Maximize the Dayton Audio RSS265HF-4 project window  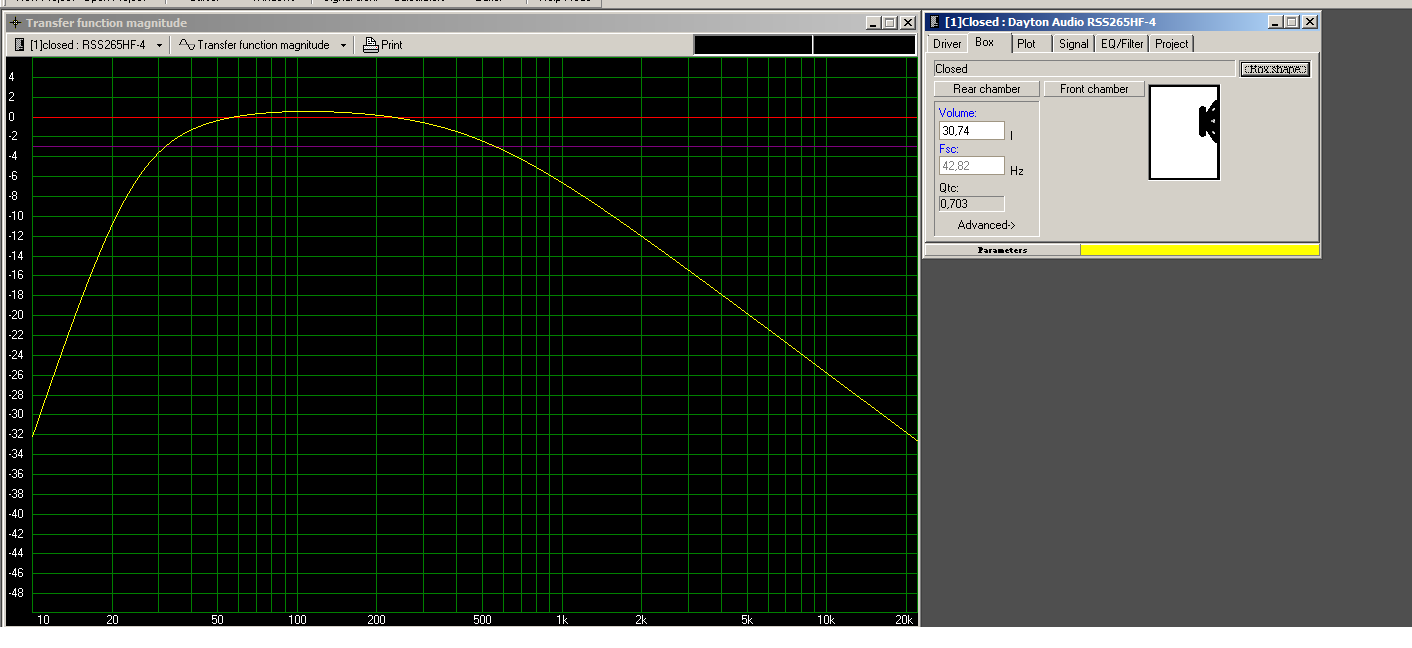(1291, 22)
